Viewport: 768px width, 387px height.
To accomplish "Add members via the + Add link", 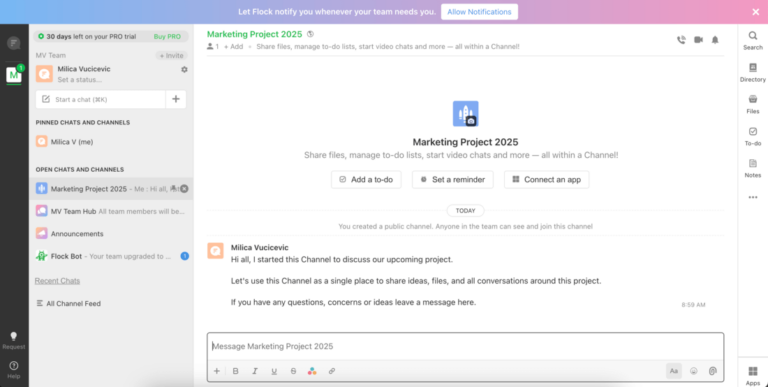I will click(233, 47).
